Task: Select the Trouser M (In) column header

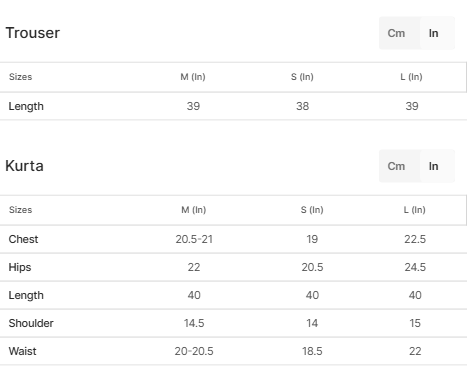Action: (x=193, y=77)
